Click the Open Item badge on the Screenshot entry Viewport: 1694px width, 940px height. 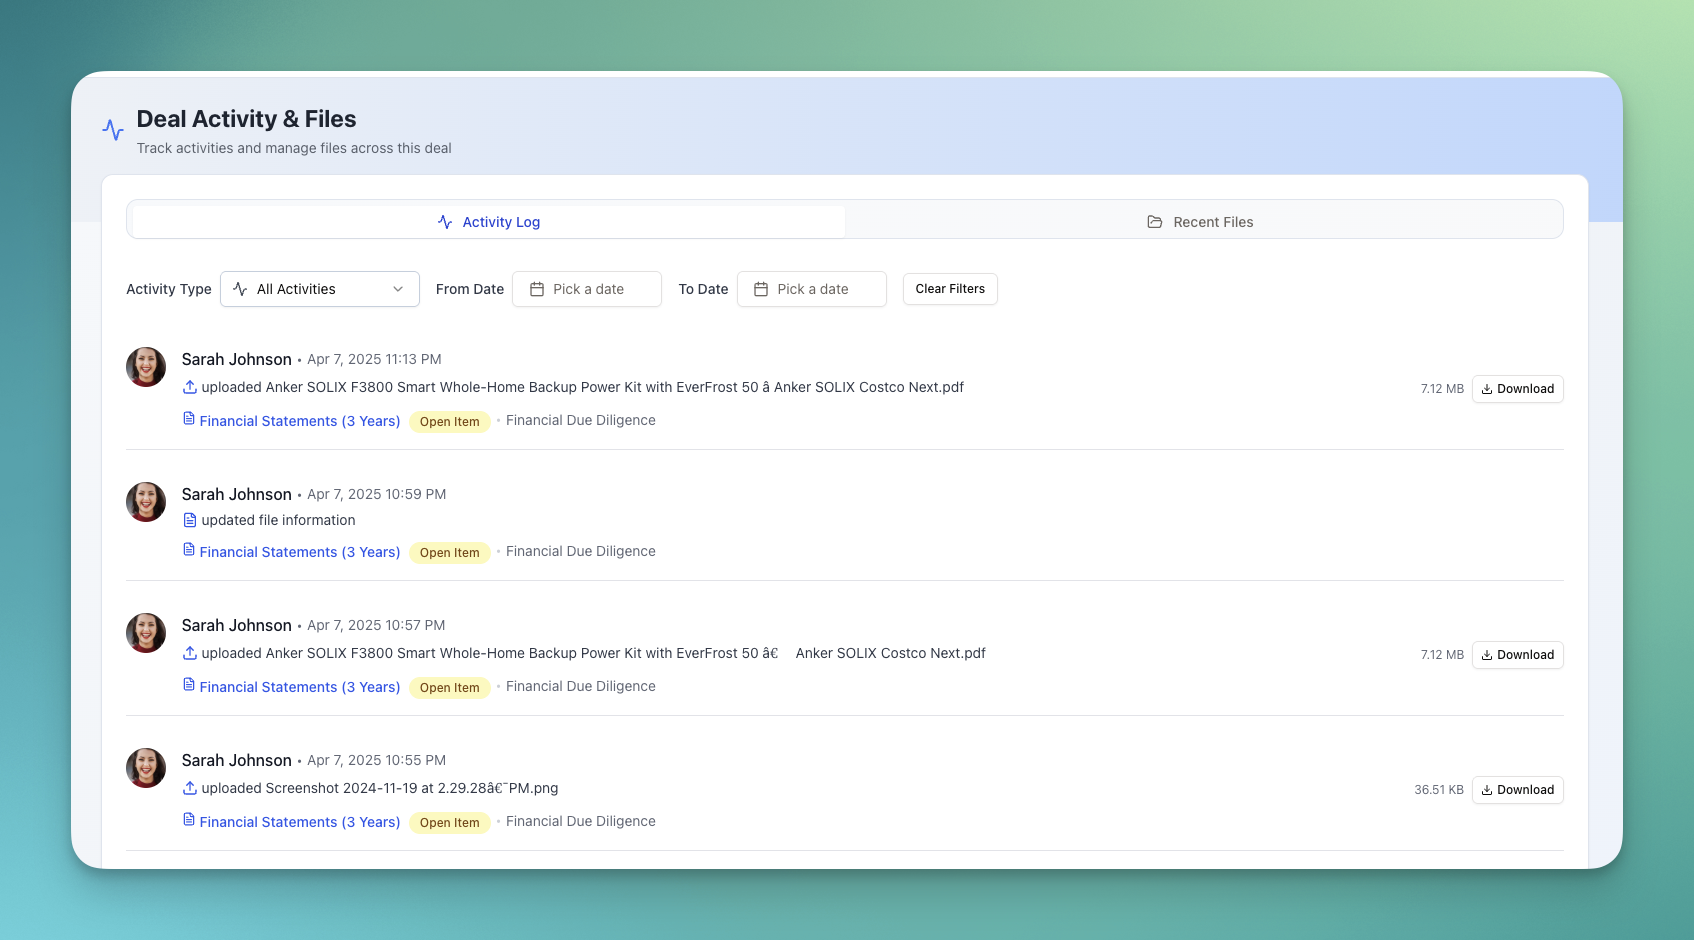tap(449, 822)
